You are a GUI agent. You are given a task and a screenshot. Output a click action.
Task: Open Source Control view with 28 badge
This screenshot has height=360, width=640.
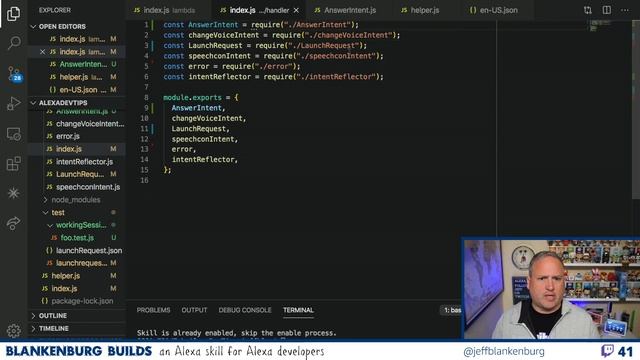tap(13, 73)
